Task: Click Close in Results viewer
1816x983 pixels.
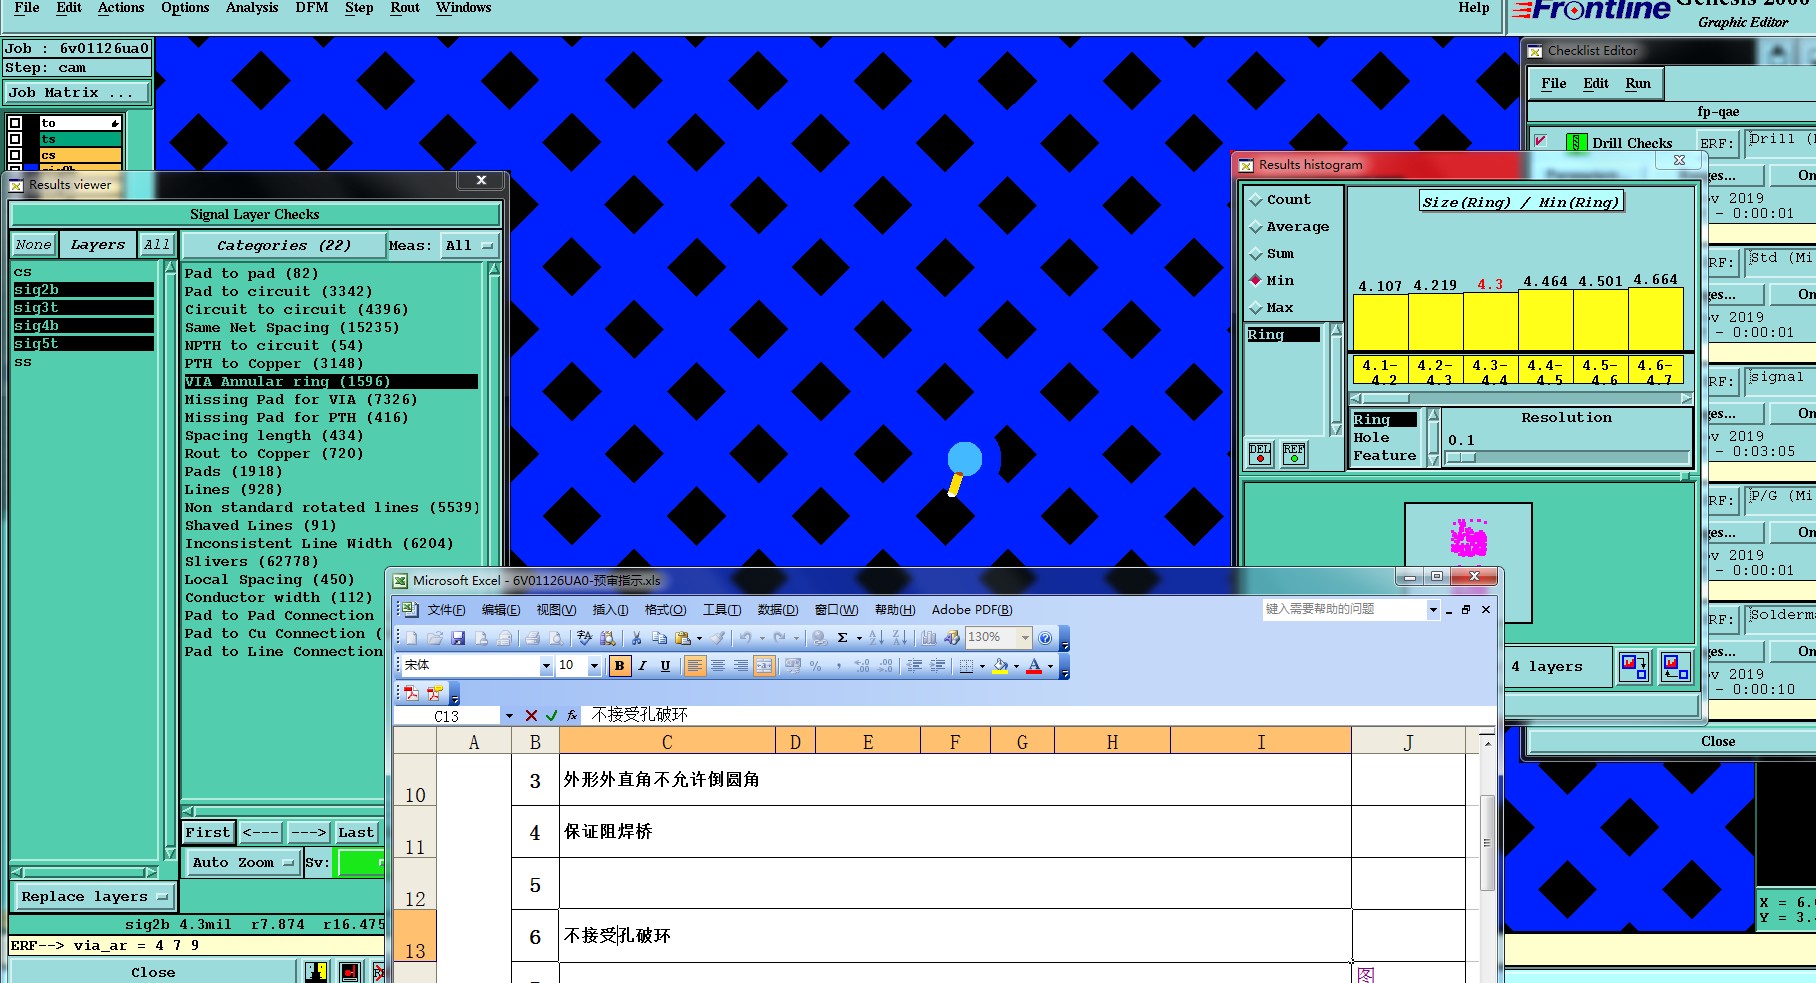Action: click(x=153, y=972)
